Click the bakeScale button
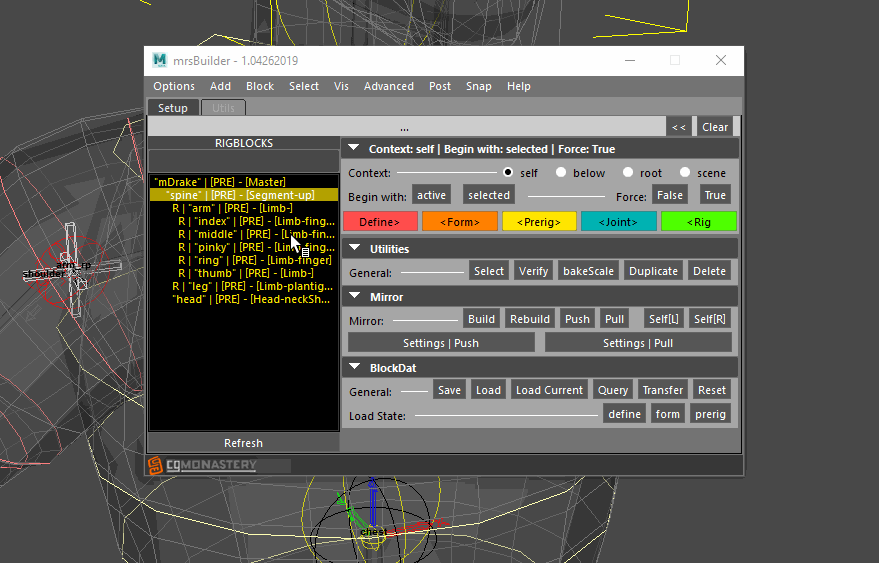The image size is (879, 563). (588, 271)
